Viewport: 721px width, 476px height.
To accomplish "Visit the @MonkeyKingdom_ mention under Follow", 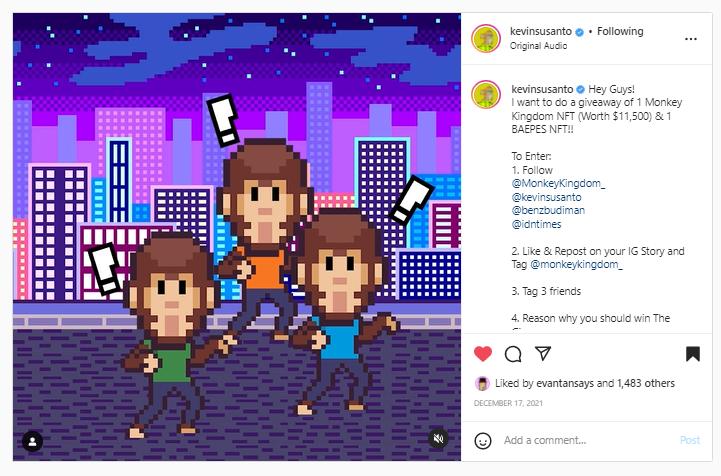I will click(x=558, y=183).
